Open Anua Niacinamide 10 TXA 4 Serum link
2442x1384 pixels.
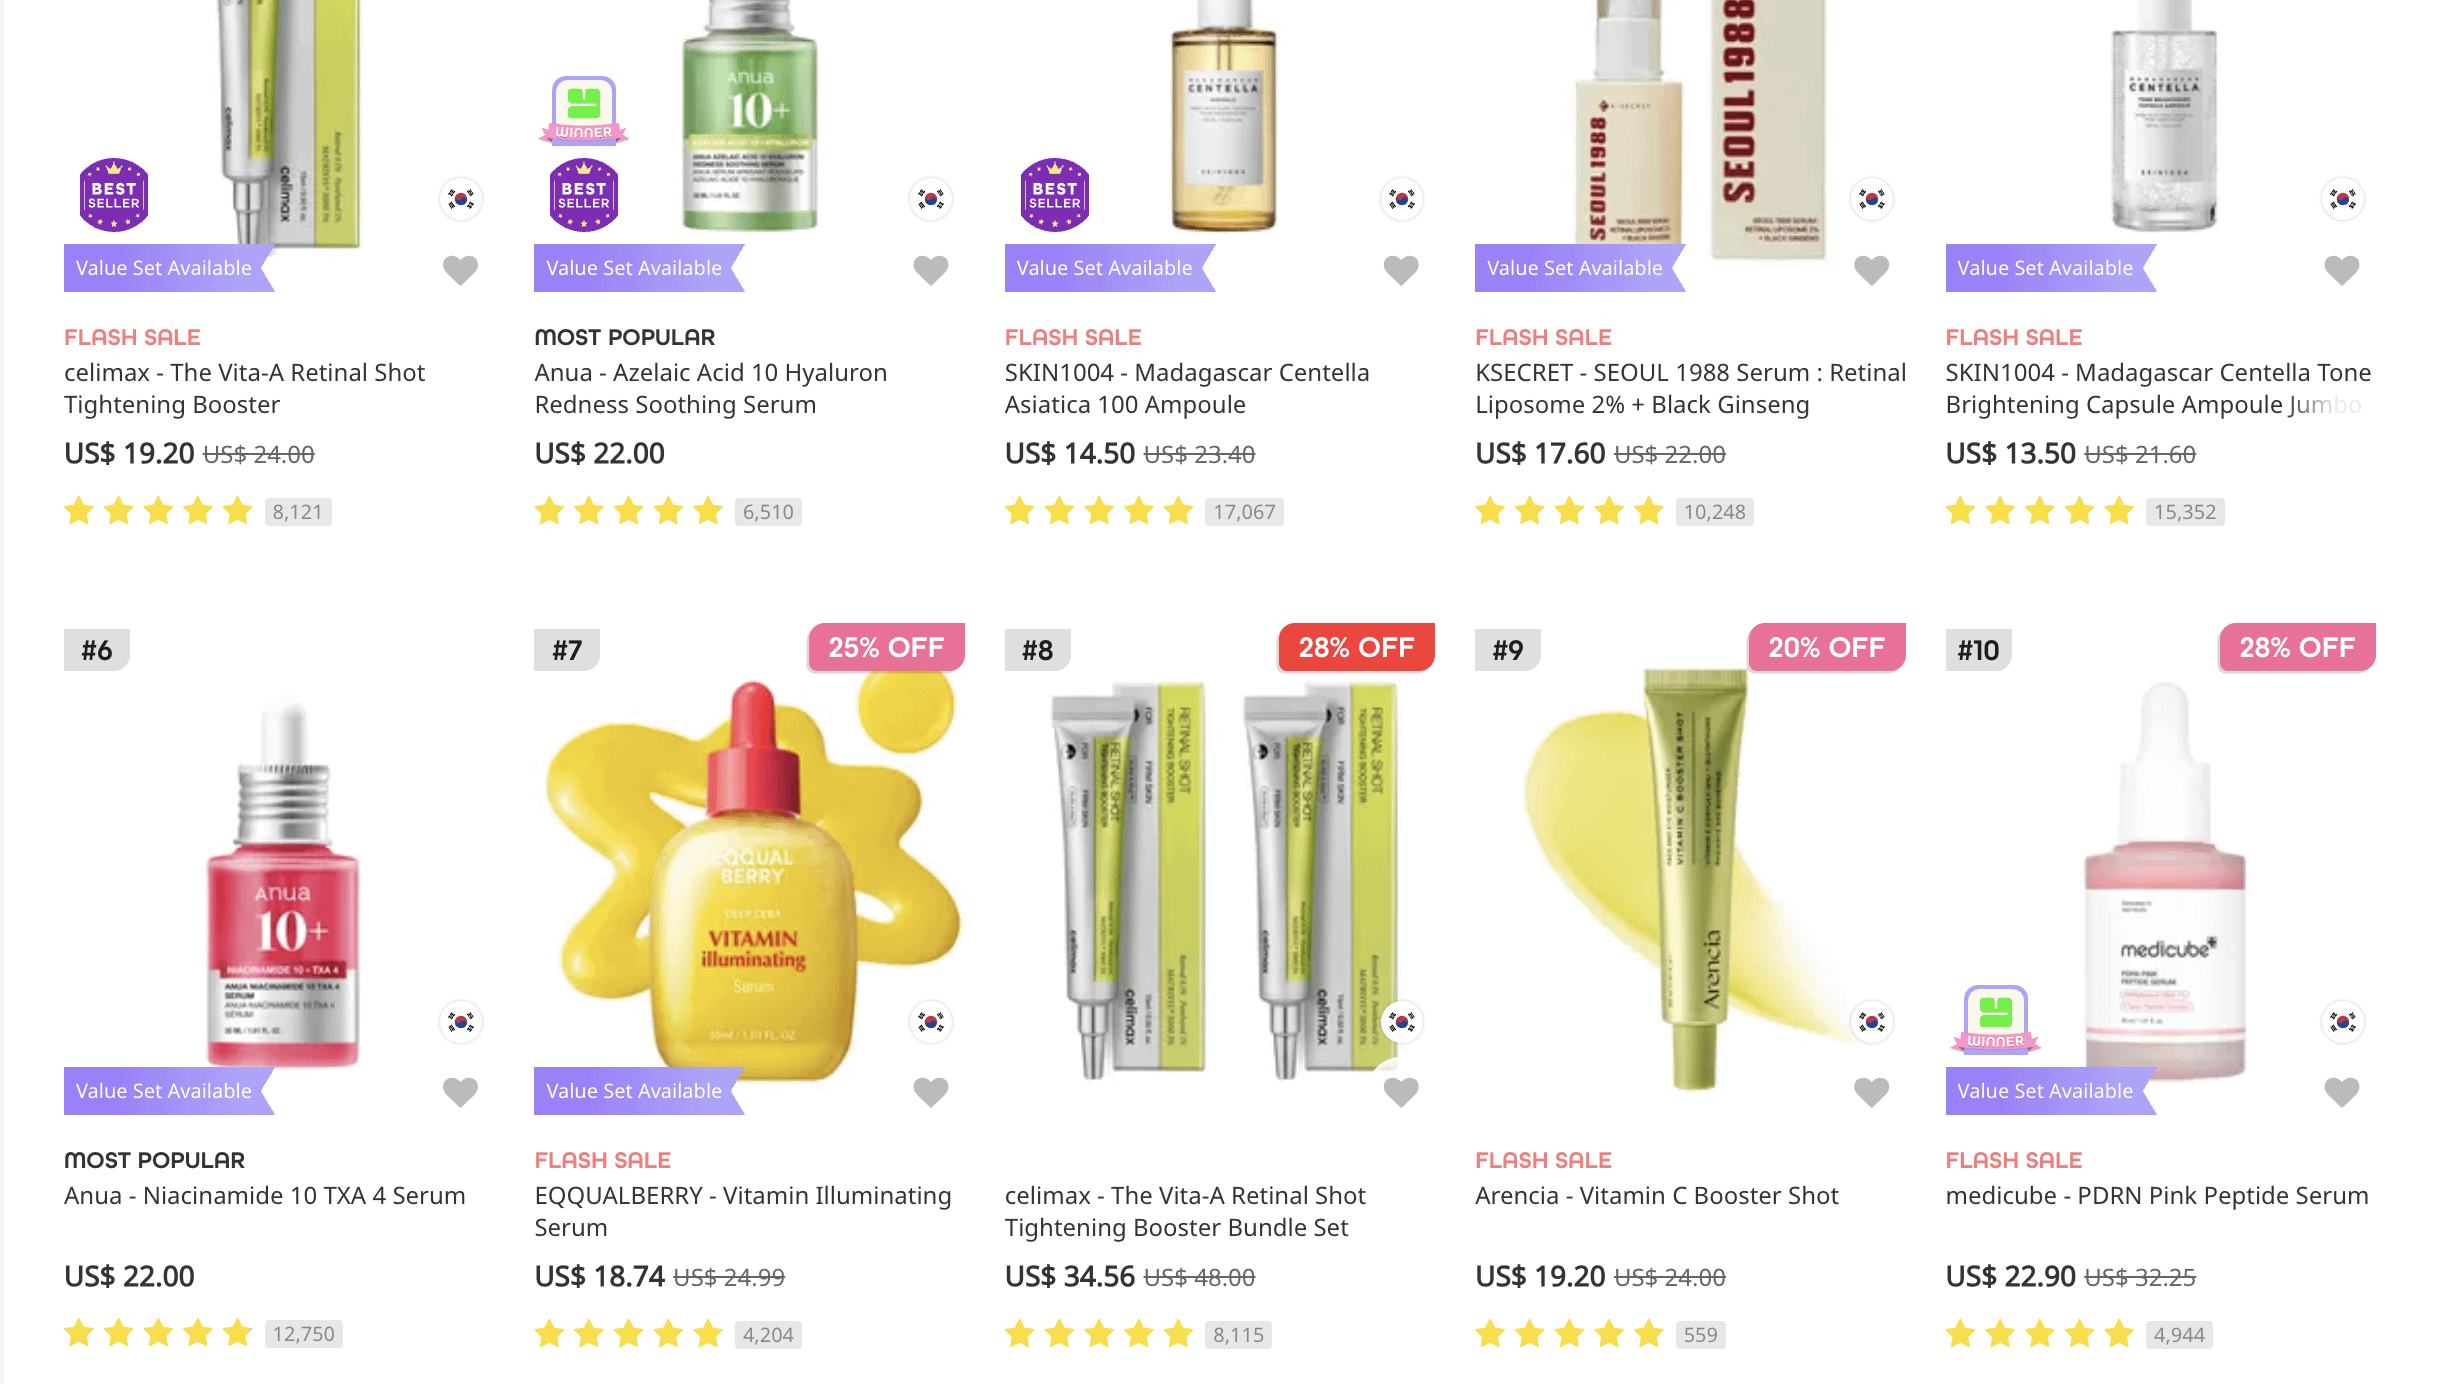265,1196
